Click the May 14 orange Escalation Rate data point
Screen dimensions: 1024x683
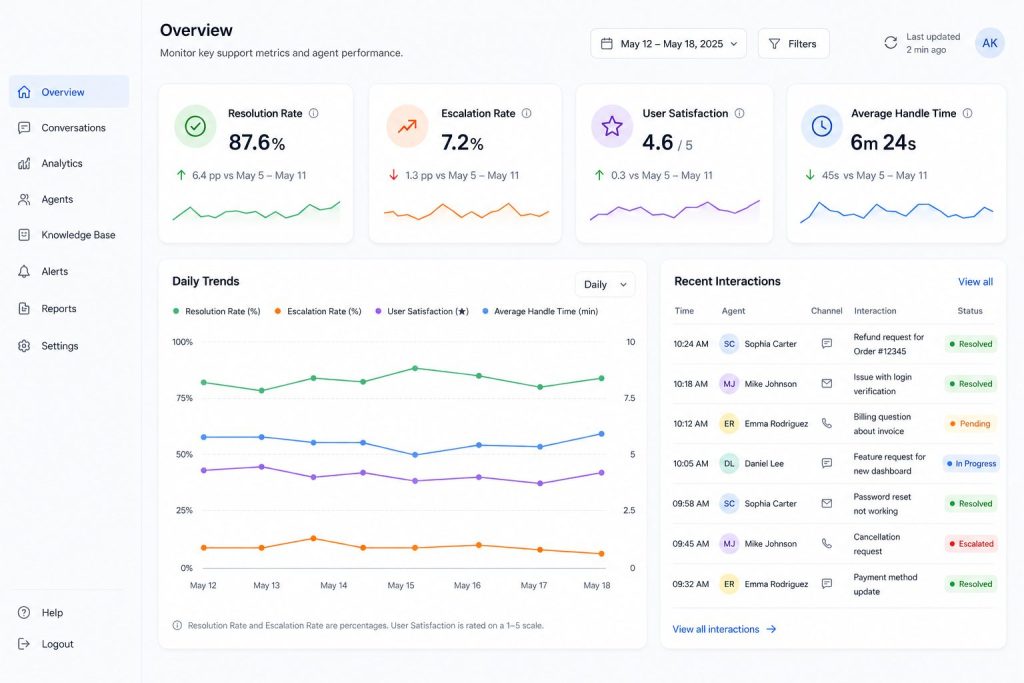coord(313,539)
